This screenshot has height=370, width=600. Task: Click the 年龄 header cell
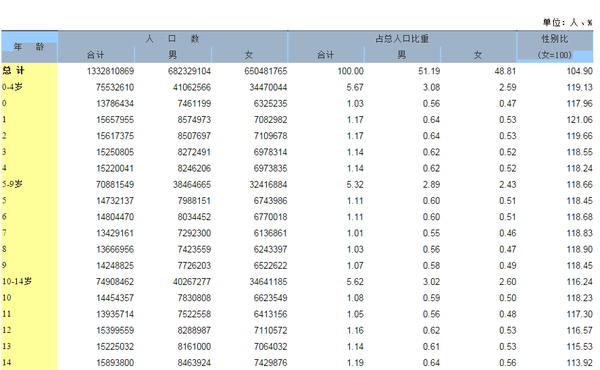click(x=29, y=47)
